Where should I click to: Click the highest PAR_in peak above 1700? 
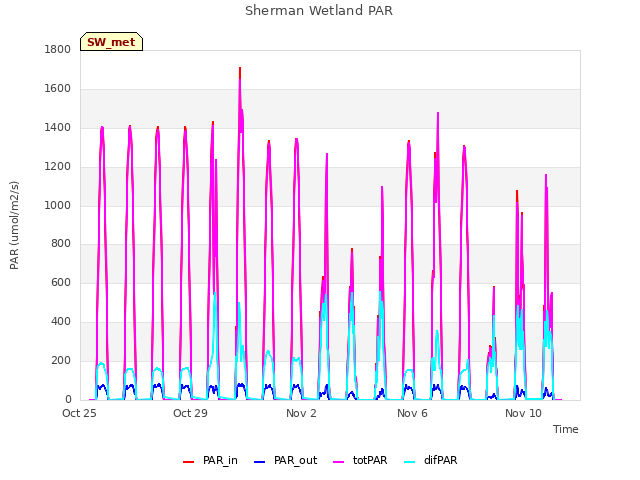pyautogui.click(x=240, y=68)
